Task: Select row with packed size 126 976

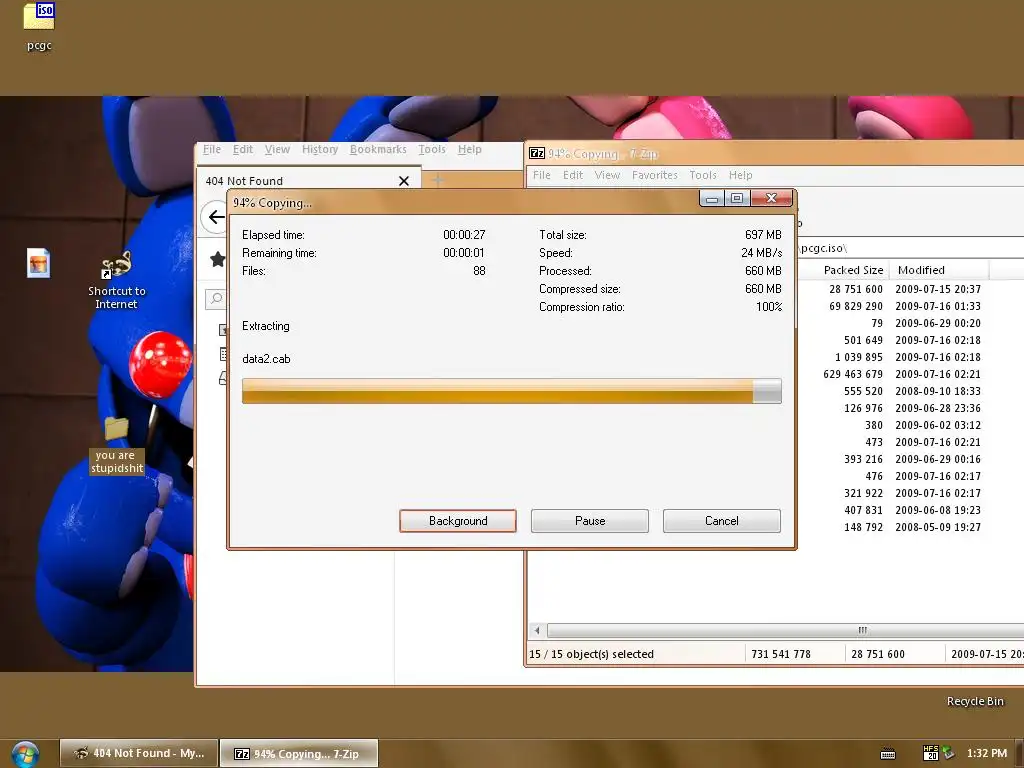Action: 910,408
